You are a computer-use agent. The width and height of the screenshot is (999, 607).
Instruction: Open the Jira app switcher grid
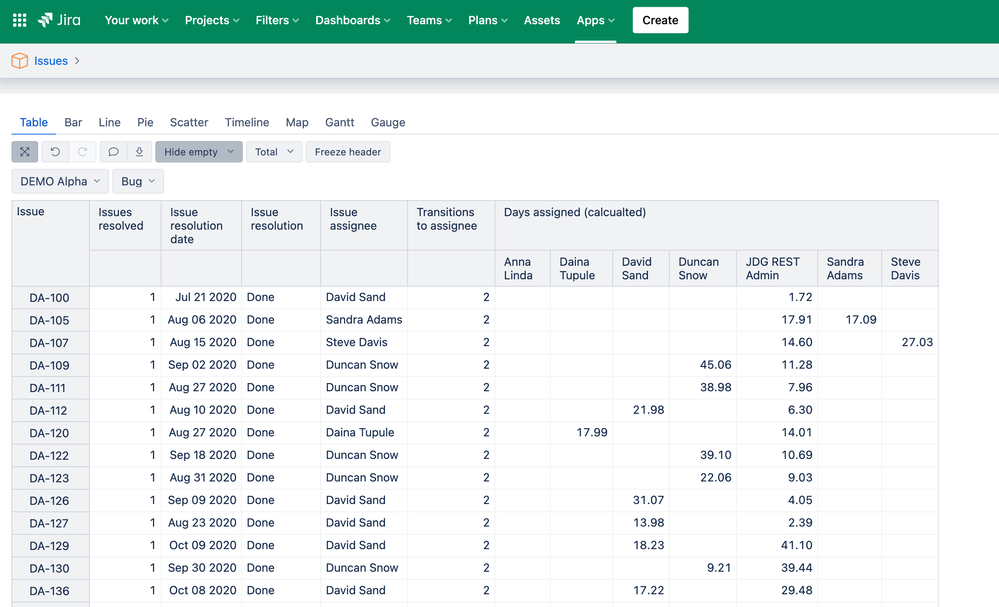click(x=19, y=20)
